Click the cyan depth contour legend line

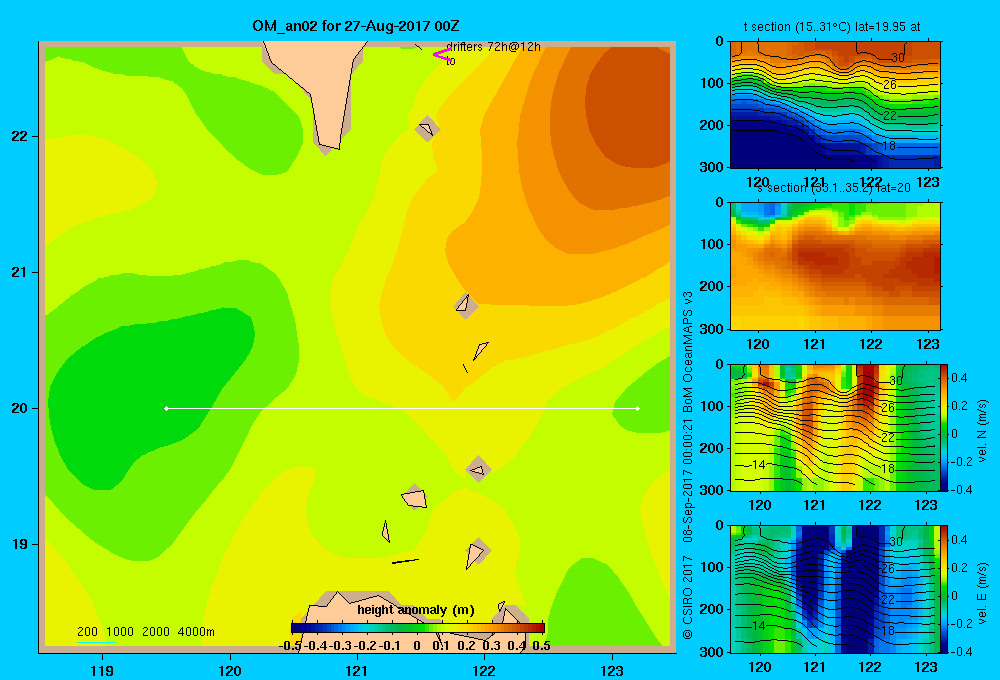[96, 642]
